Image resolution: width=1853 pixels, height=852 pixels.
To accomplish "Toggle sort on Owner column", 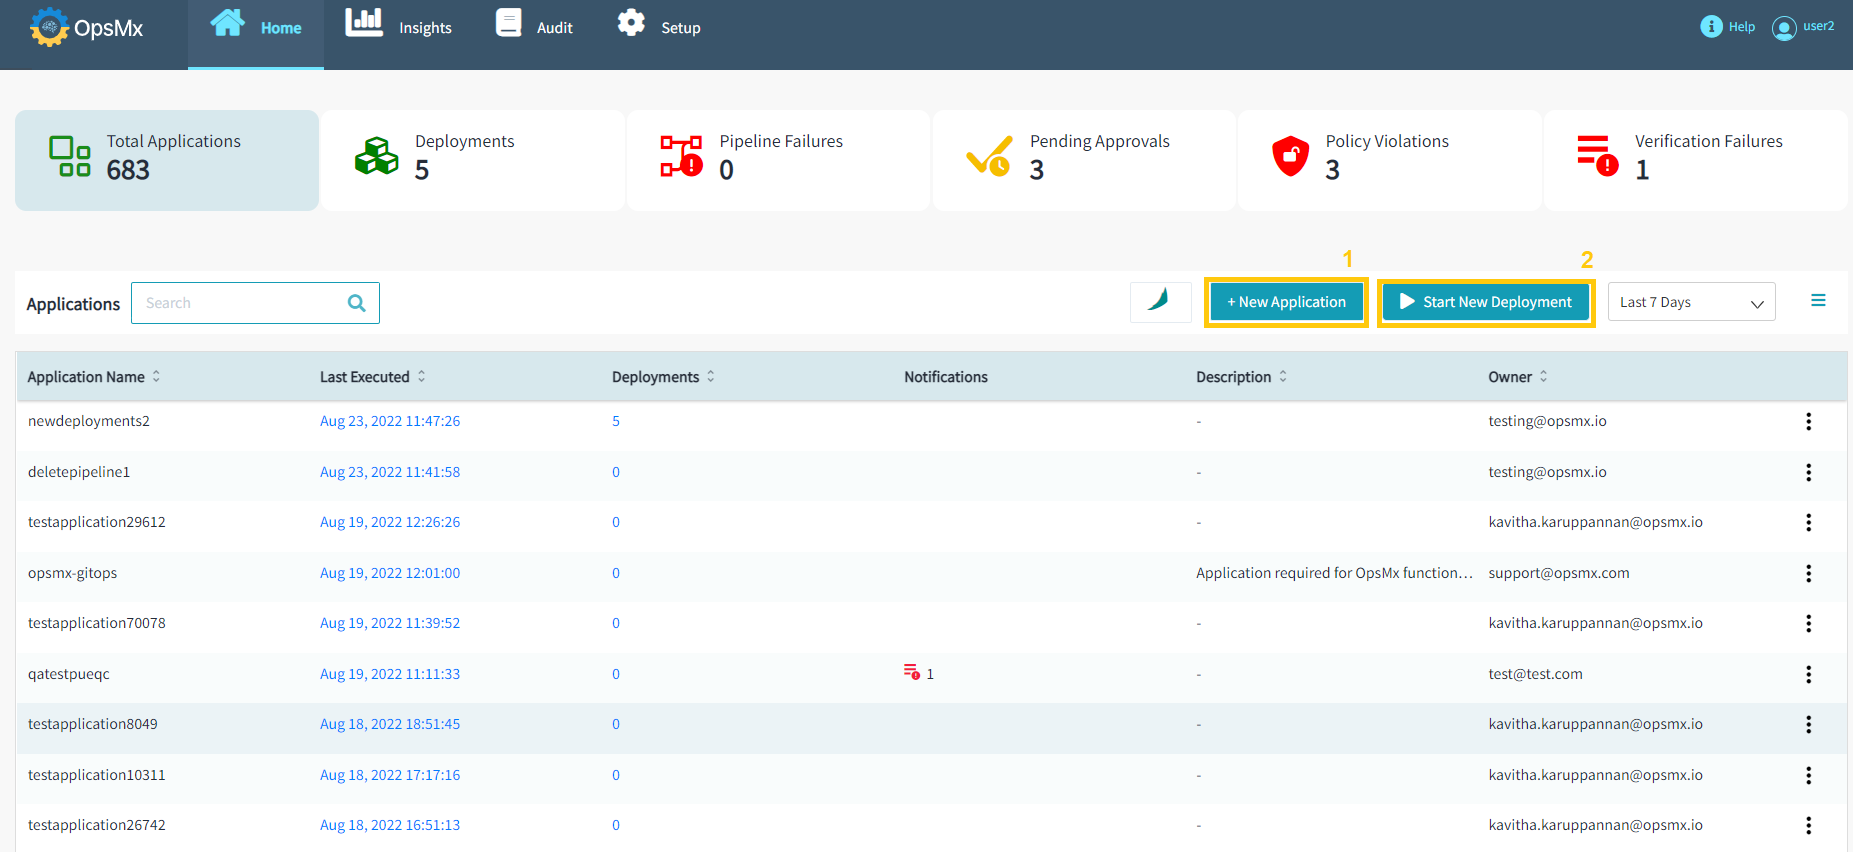I will coord(1543,377).
